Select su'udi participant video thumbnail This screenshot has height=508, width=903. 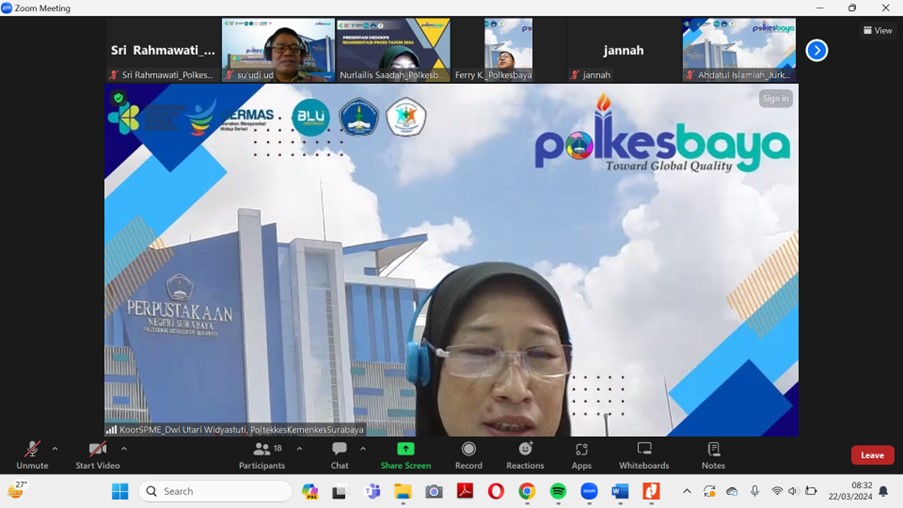point(278,50)
